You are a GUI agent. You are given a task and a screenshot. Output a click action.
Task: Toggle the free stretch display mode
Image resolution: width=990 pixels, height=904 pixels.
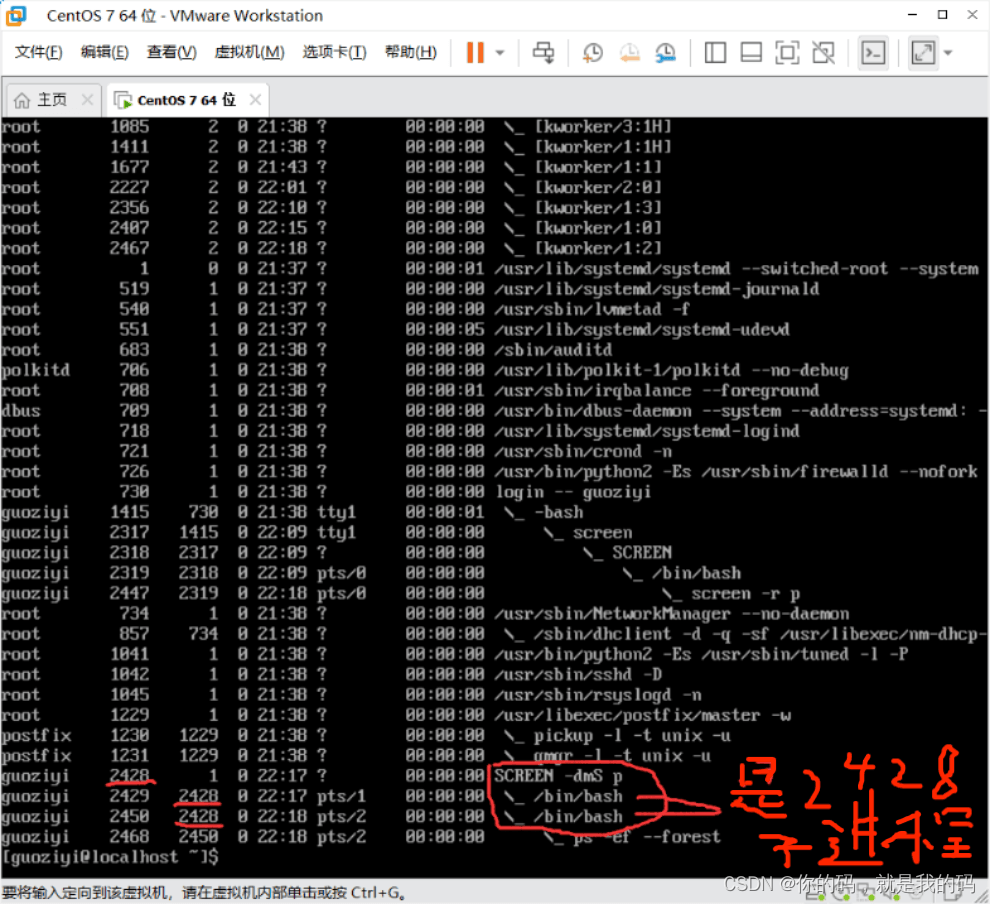(x=922, y=52)
